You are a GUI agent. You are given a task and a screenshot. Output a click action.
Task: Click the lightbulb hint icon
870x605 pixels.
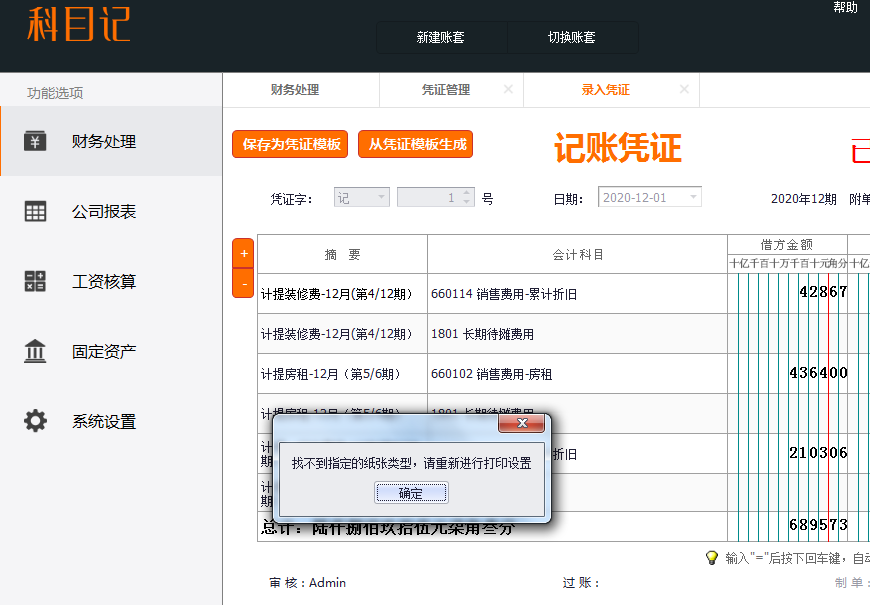point(712,557)
